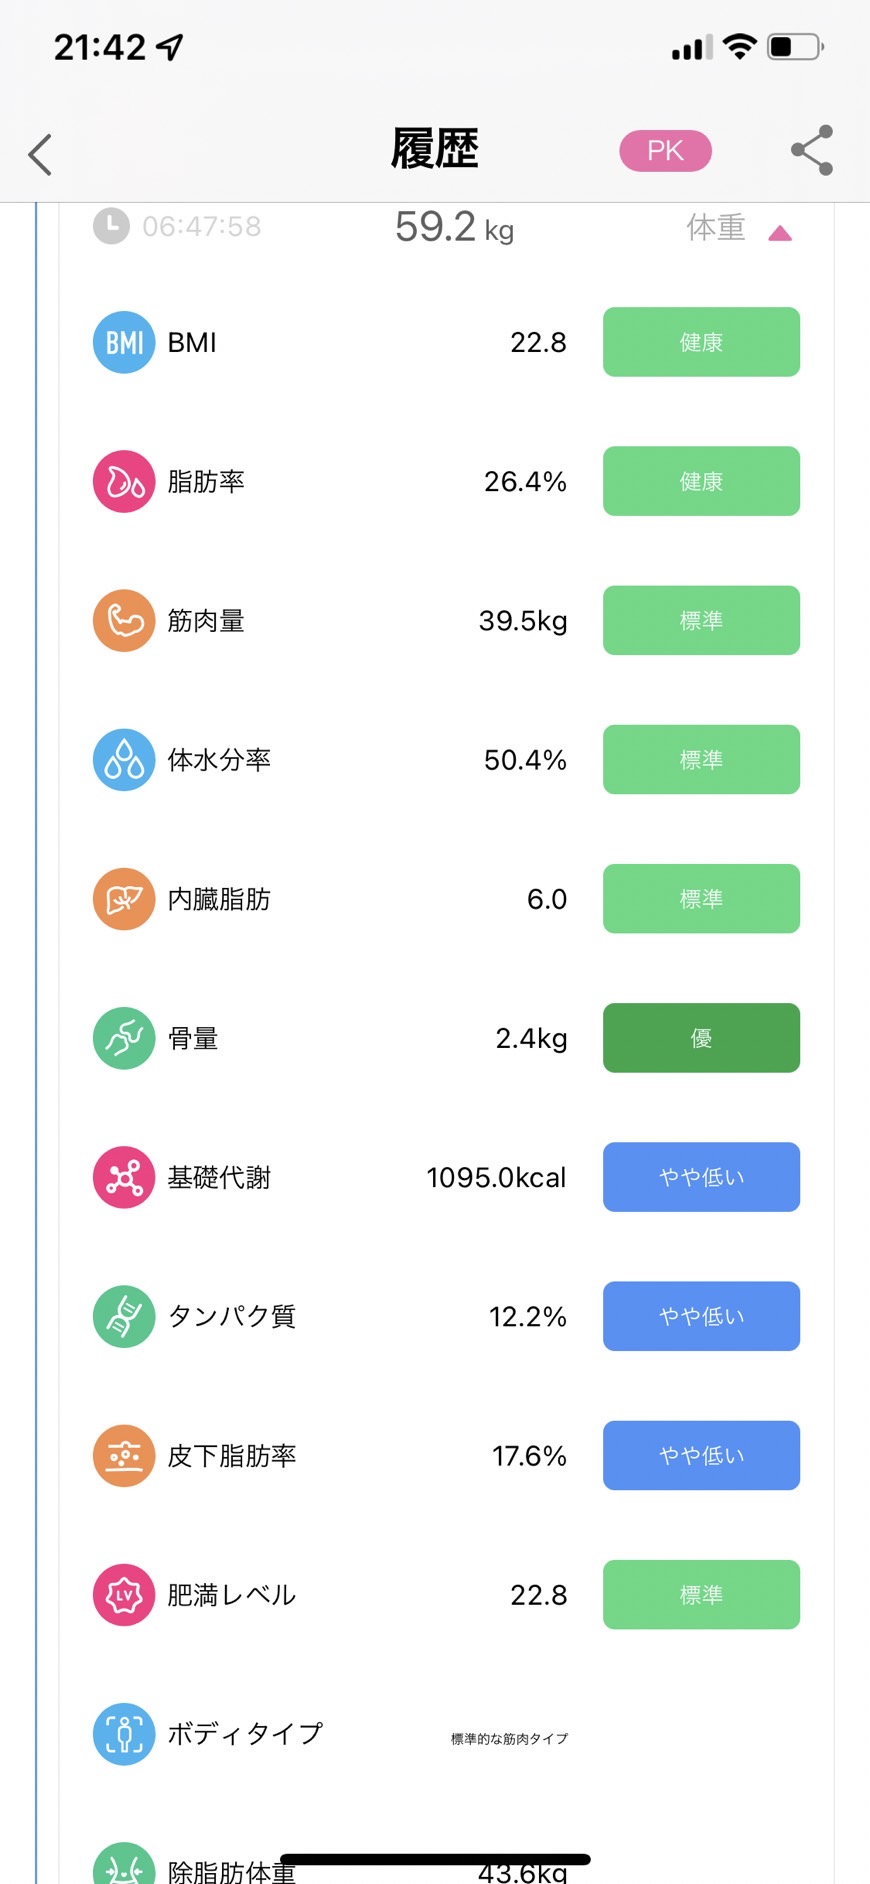
Task: Open the share icon
Action: click(812, 150)
